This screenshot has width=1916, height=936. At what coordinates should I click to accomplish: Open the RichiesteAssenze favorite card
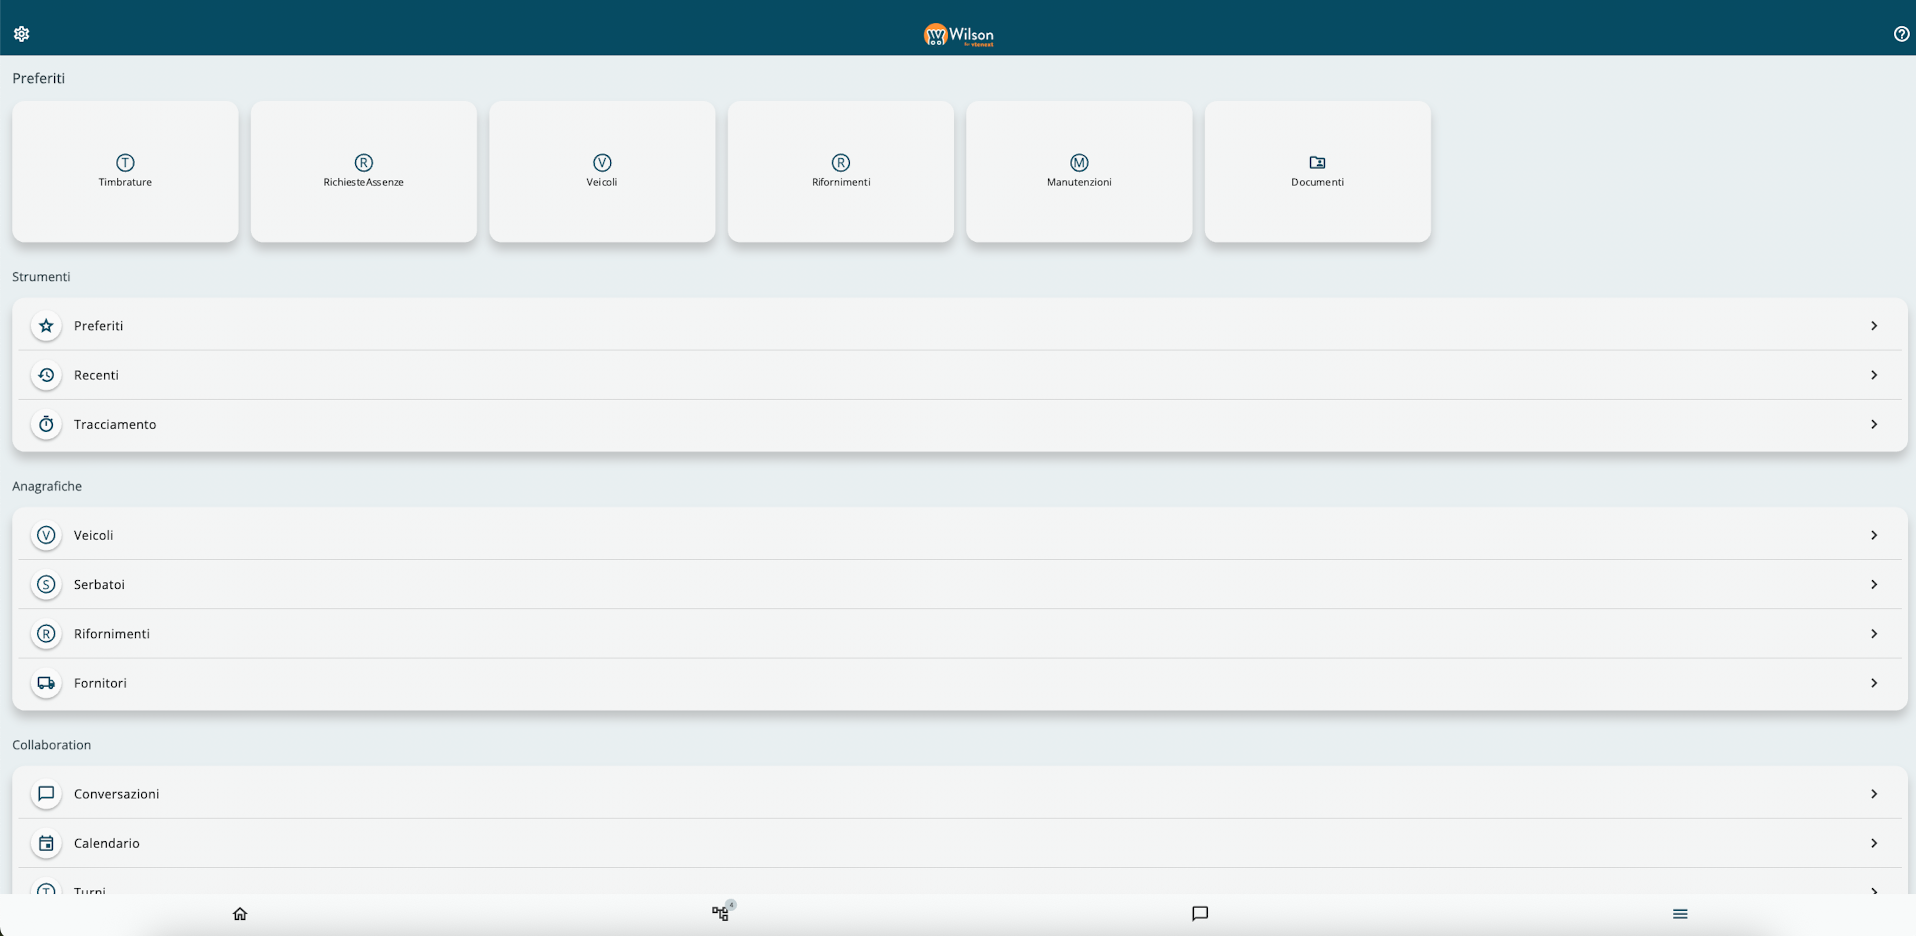click(x=363, y=171)
